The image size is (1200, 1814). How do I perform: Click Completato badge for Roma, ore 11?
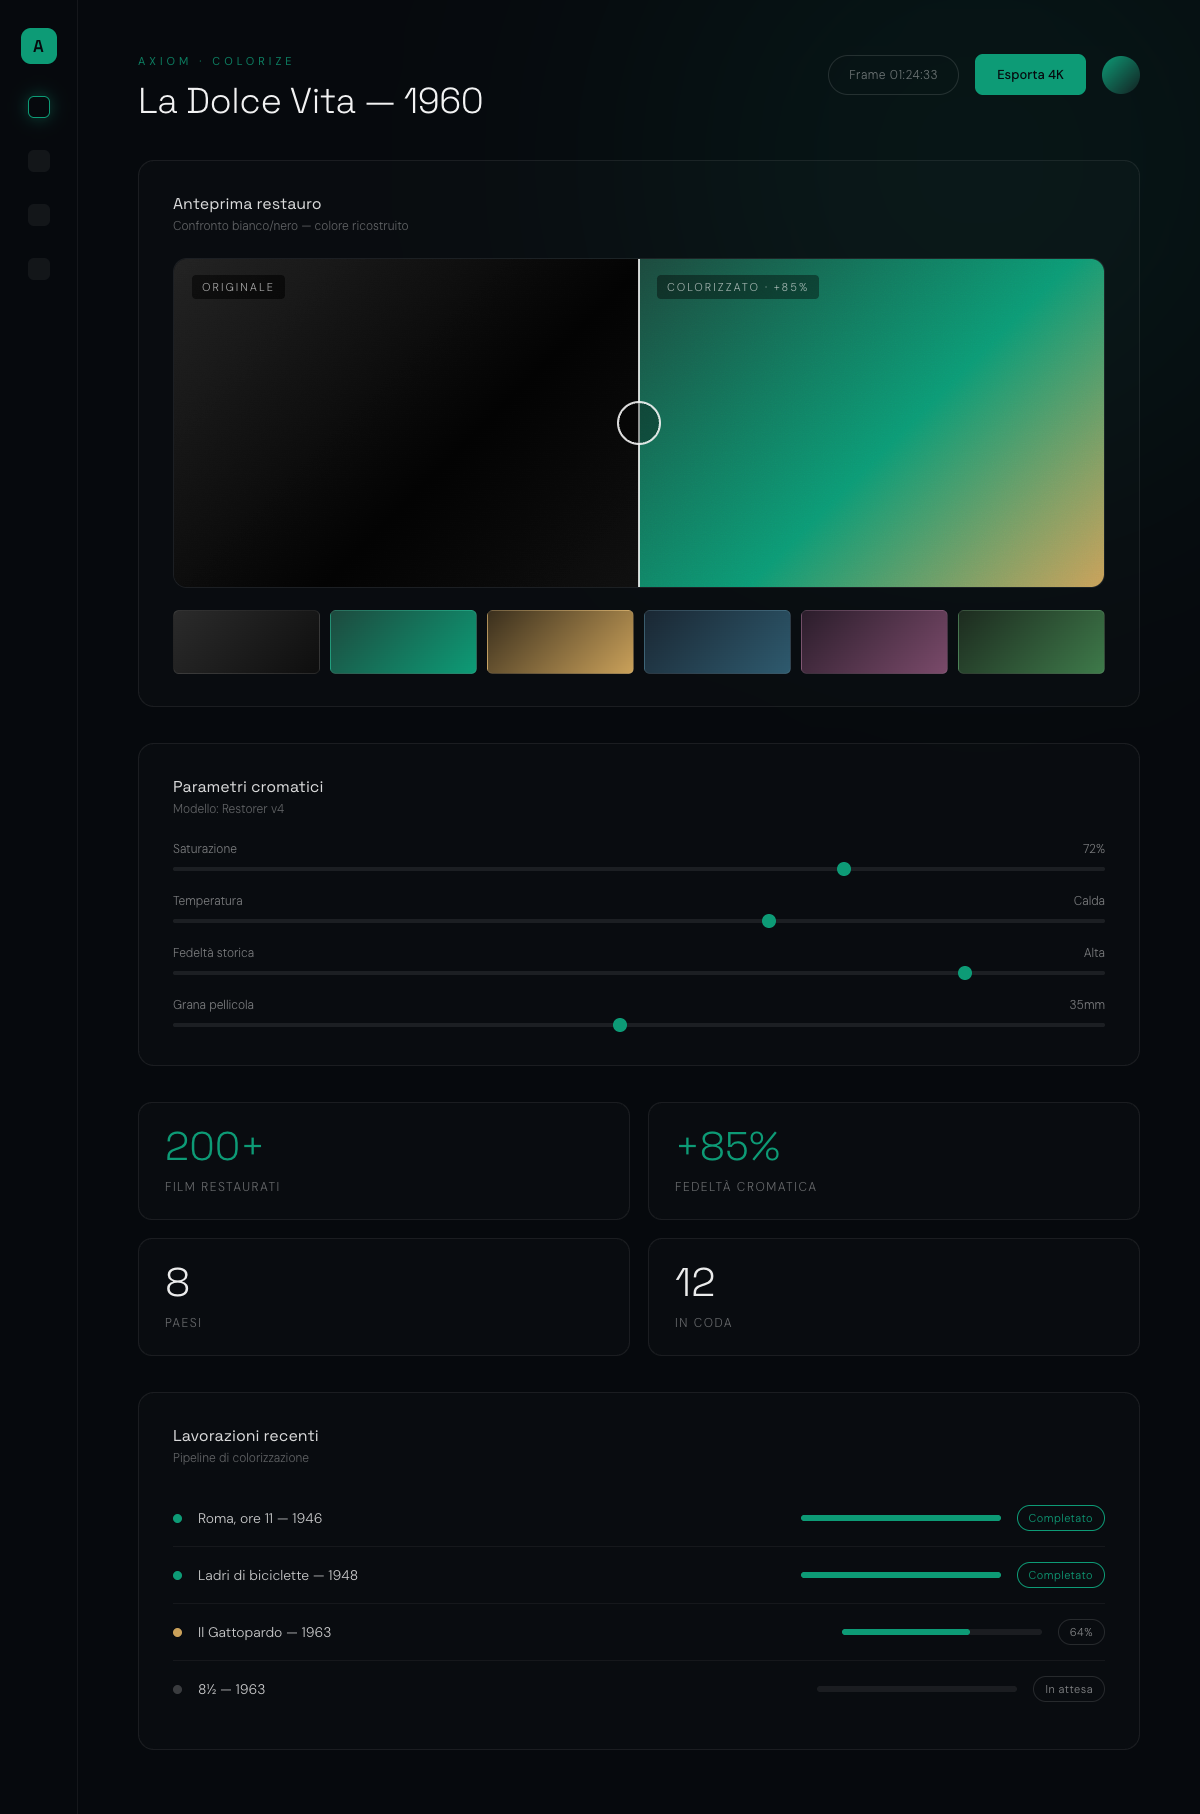pyautogui.click(x=1061, y=1518)
